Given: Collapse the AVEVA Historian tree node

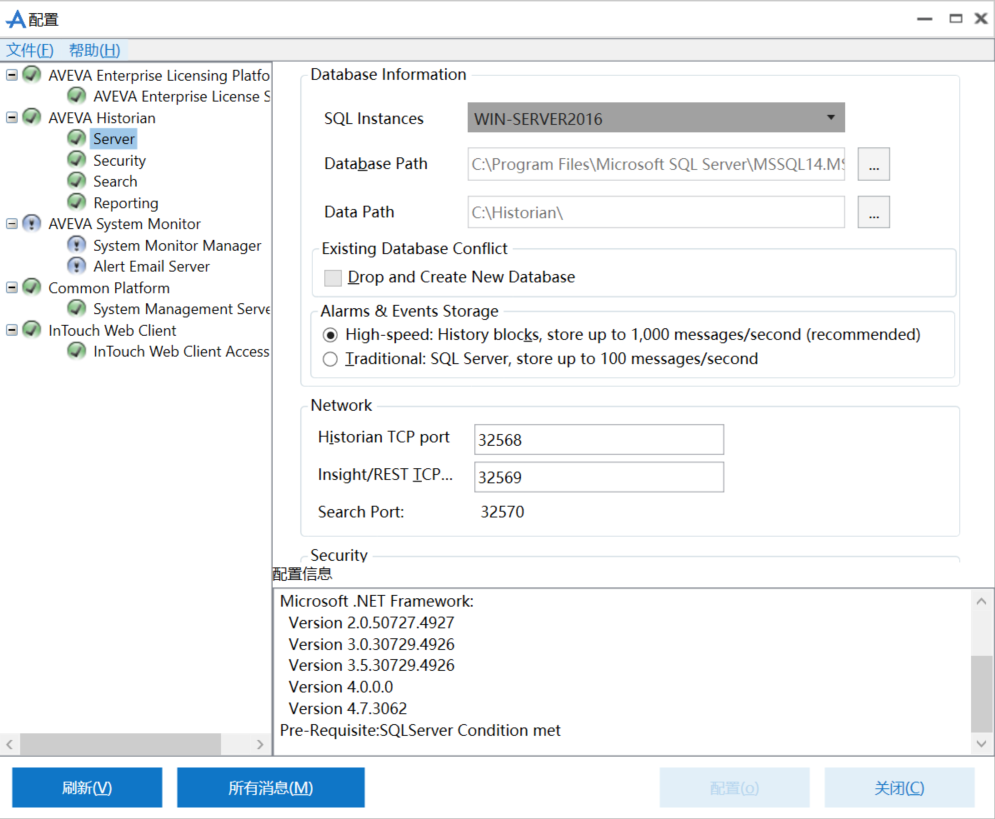Looking at the screenshot, I should (12, 117).
